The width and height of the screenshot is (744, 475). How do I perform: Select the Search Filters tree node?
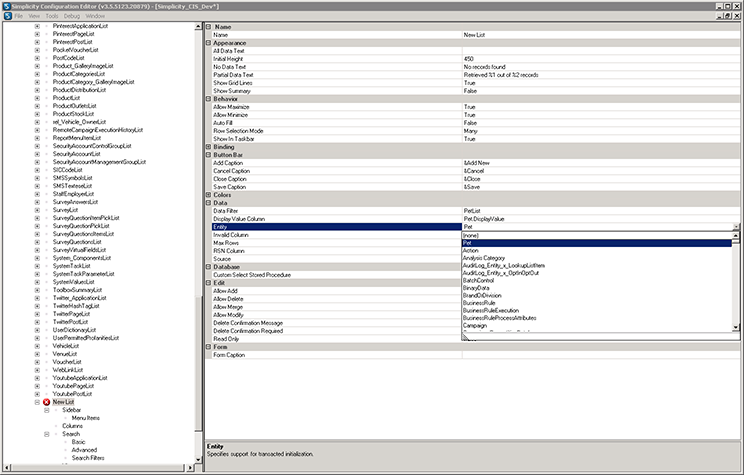coord(88,458)
